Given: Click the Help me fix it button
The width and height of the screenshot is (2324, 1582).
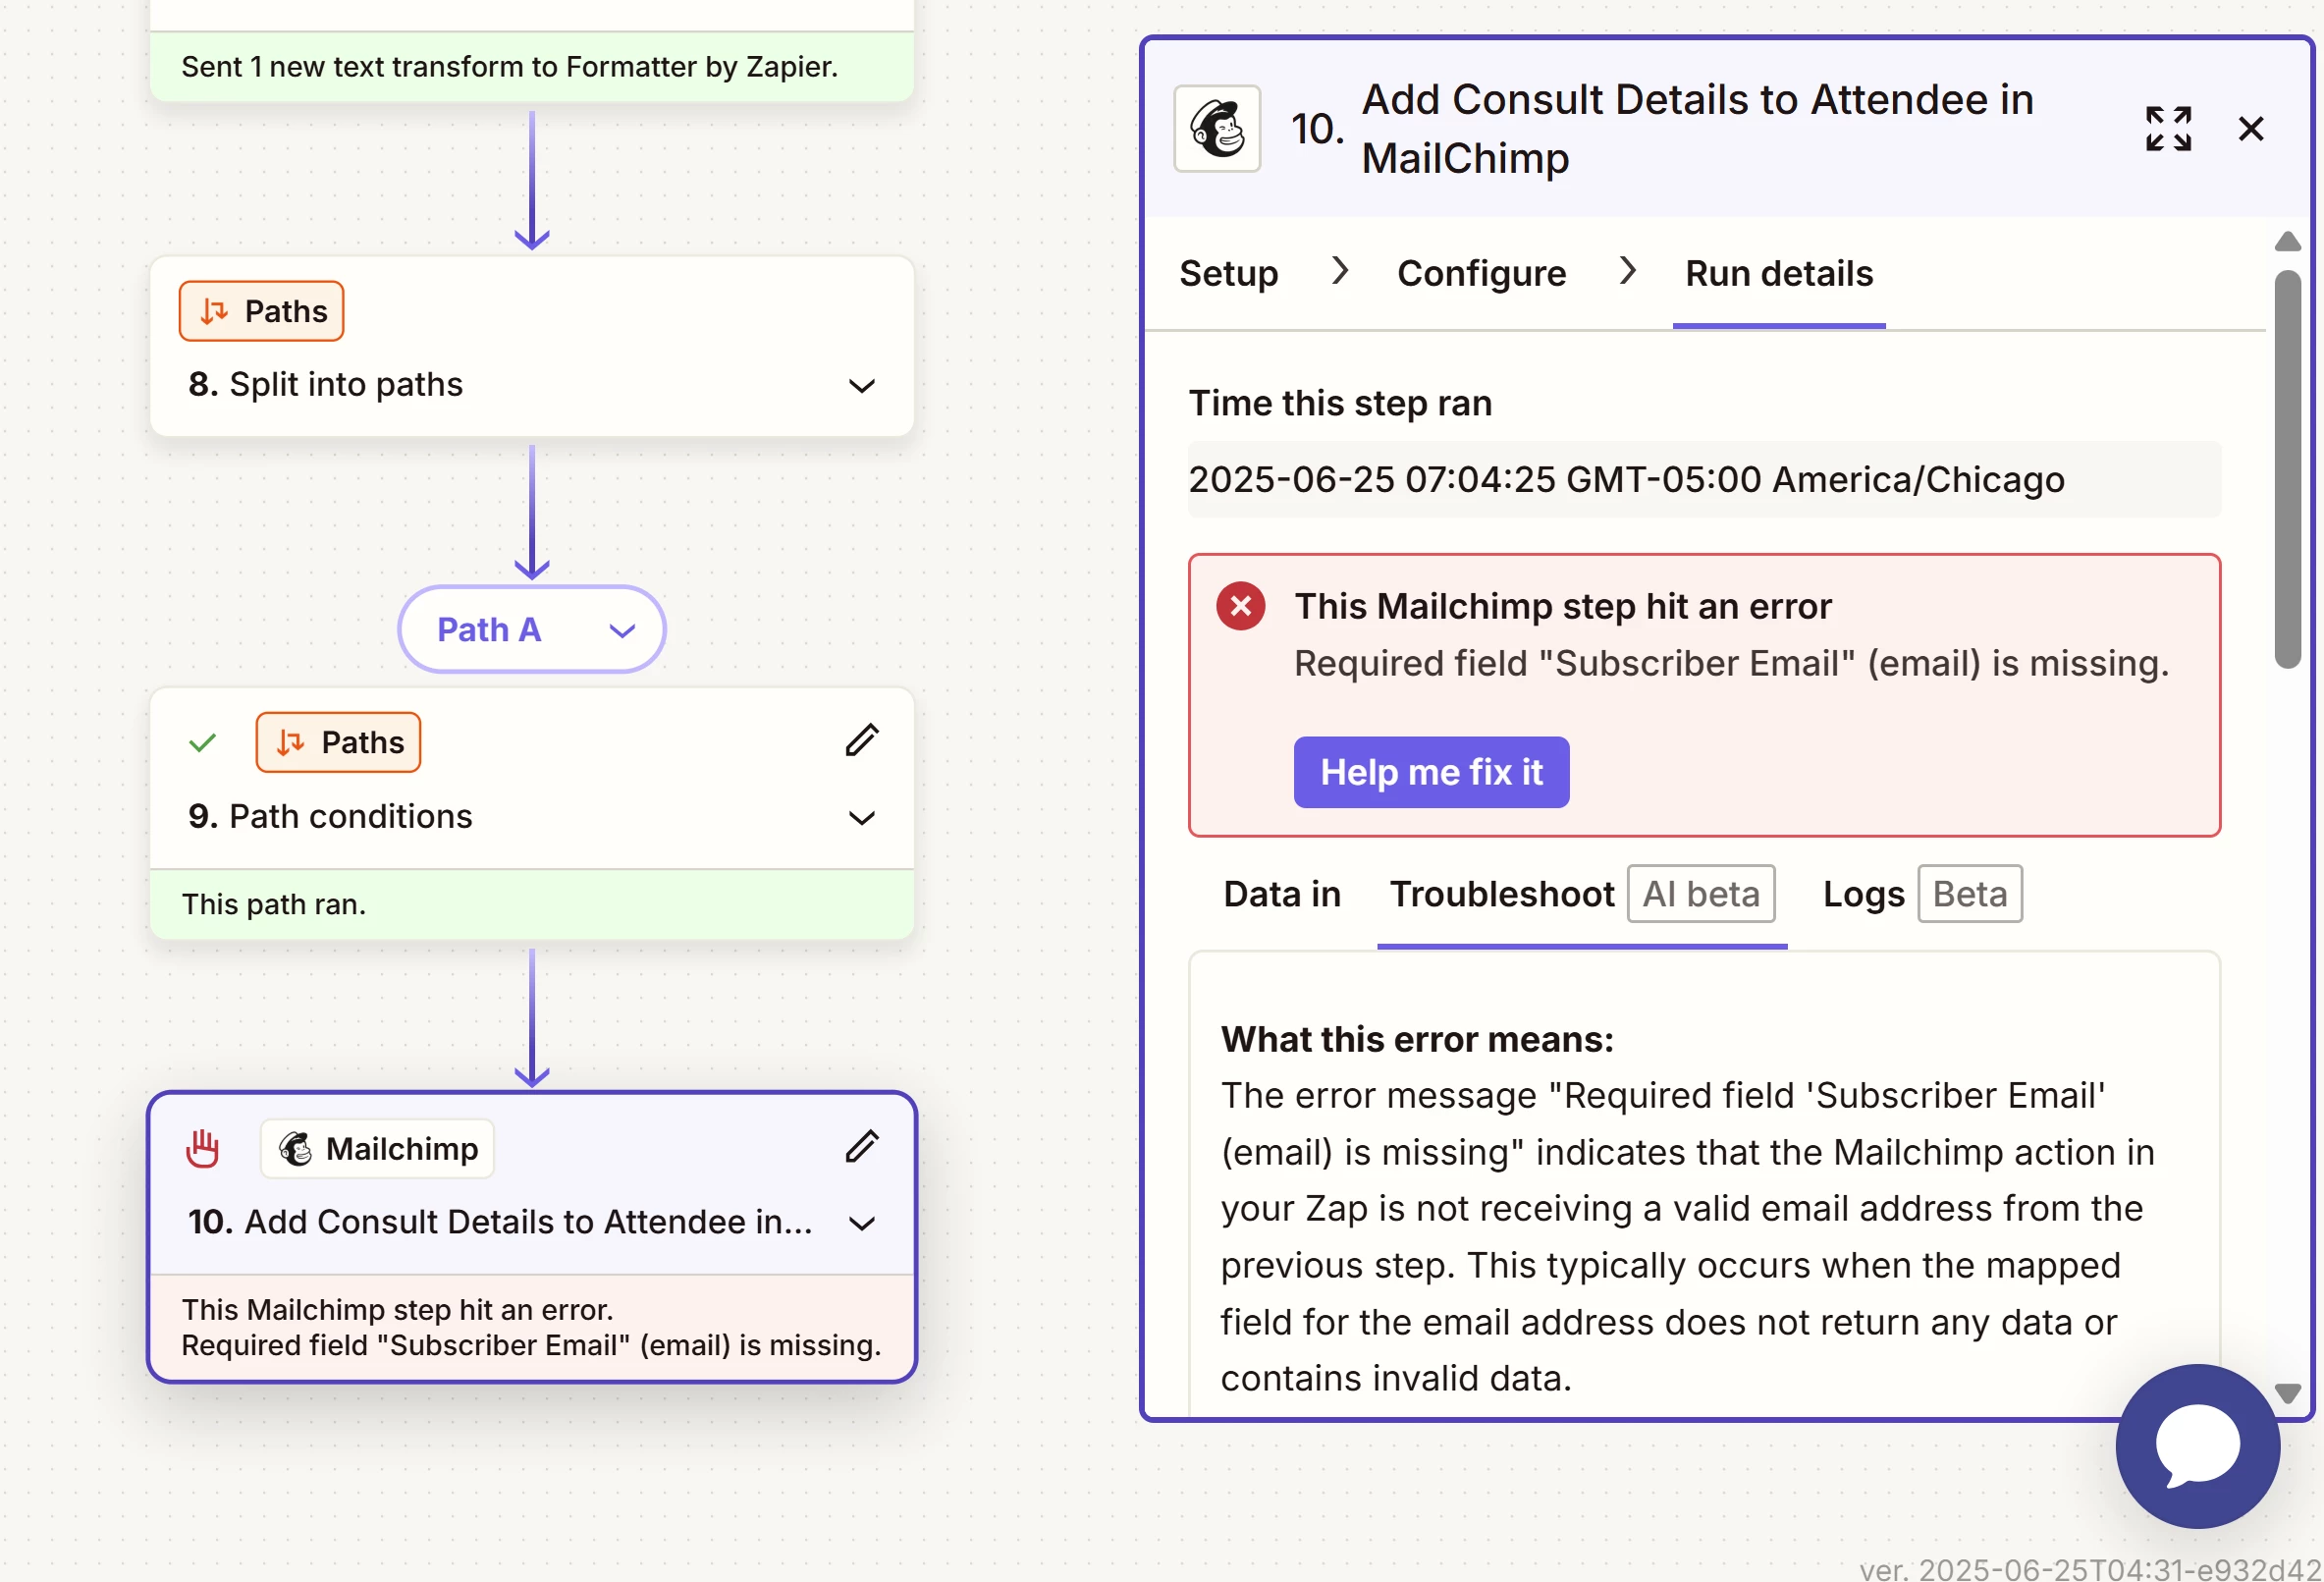Looking at the screenshot, I should point(1430,772).
